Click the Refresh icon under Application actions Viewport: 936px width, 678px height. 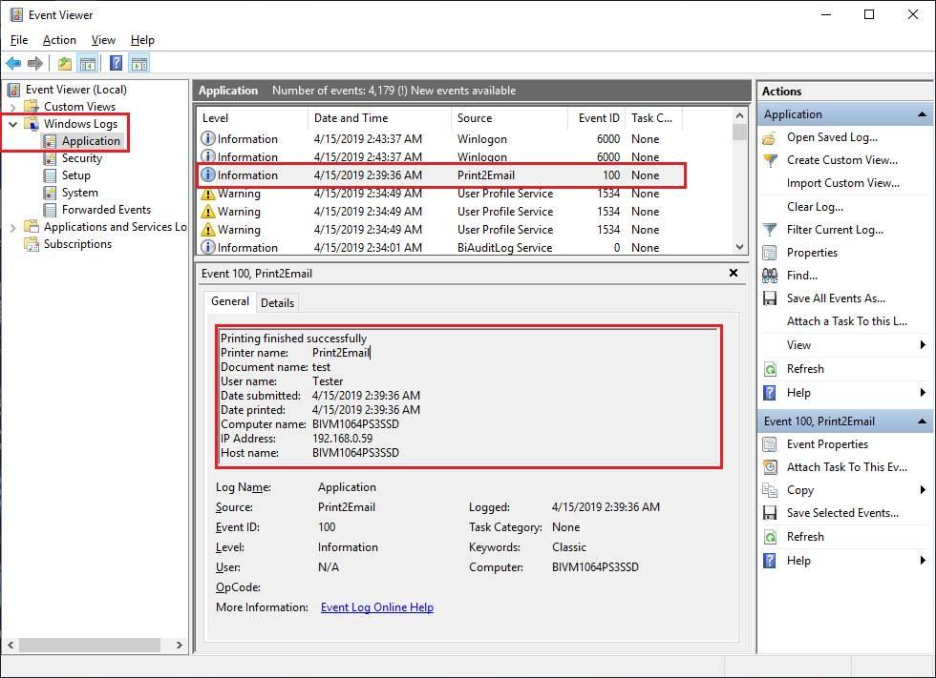[x=770, y=369]
